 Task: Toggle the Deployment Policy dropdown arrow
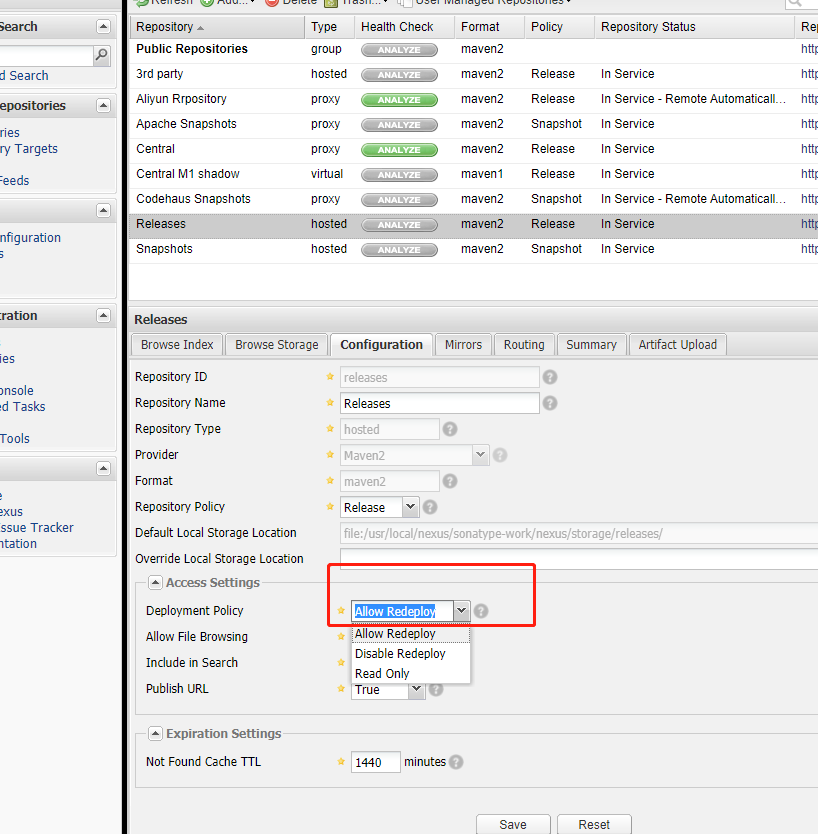(x=461, y=611)
